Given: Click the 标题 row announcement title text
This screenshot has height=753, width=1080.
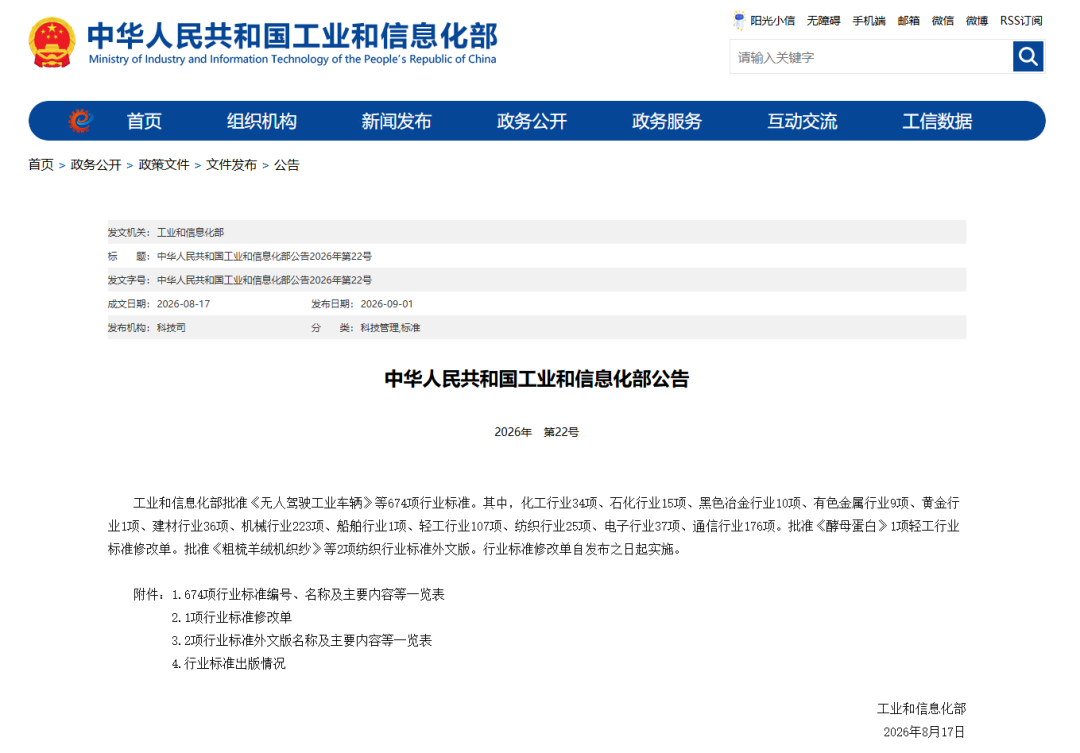Looking at the screenshot, I should [264, 256].
